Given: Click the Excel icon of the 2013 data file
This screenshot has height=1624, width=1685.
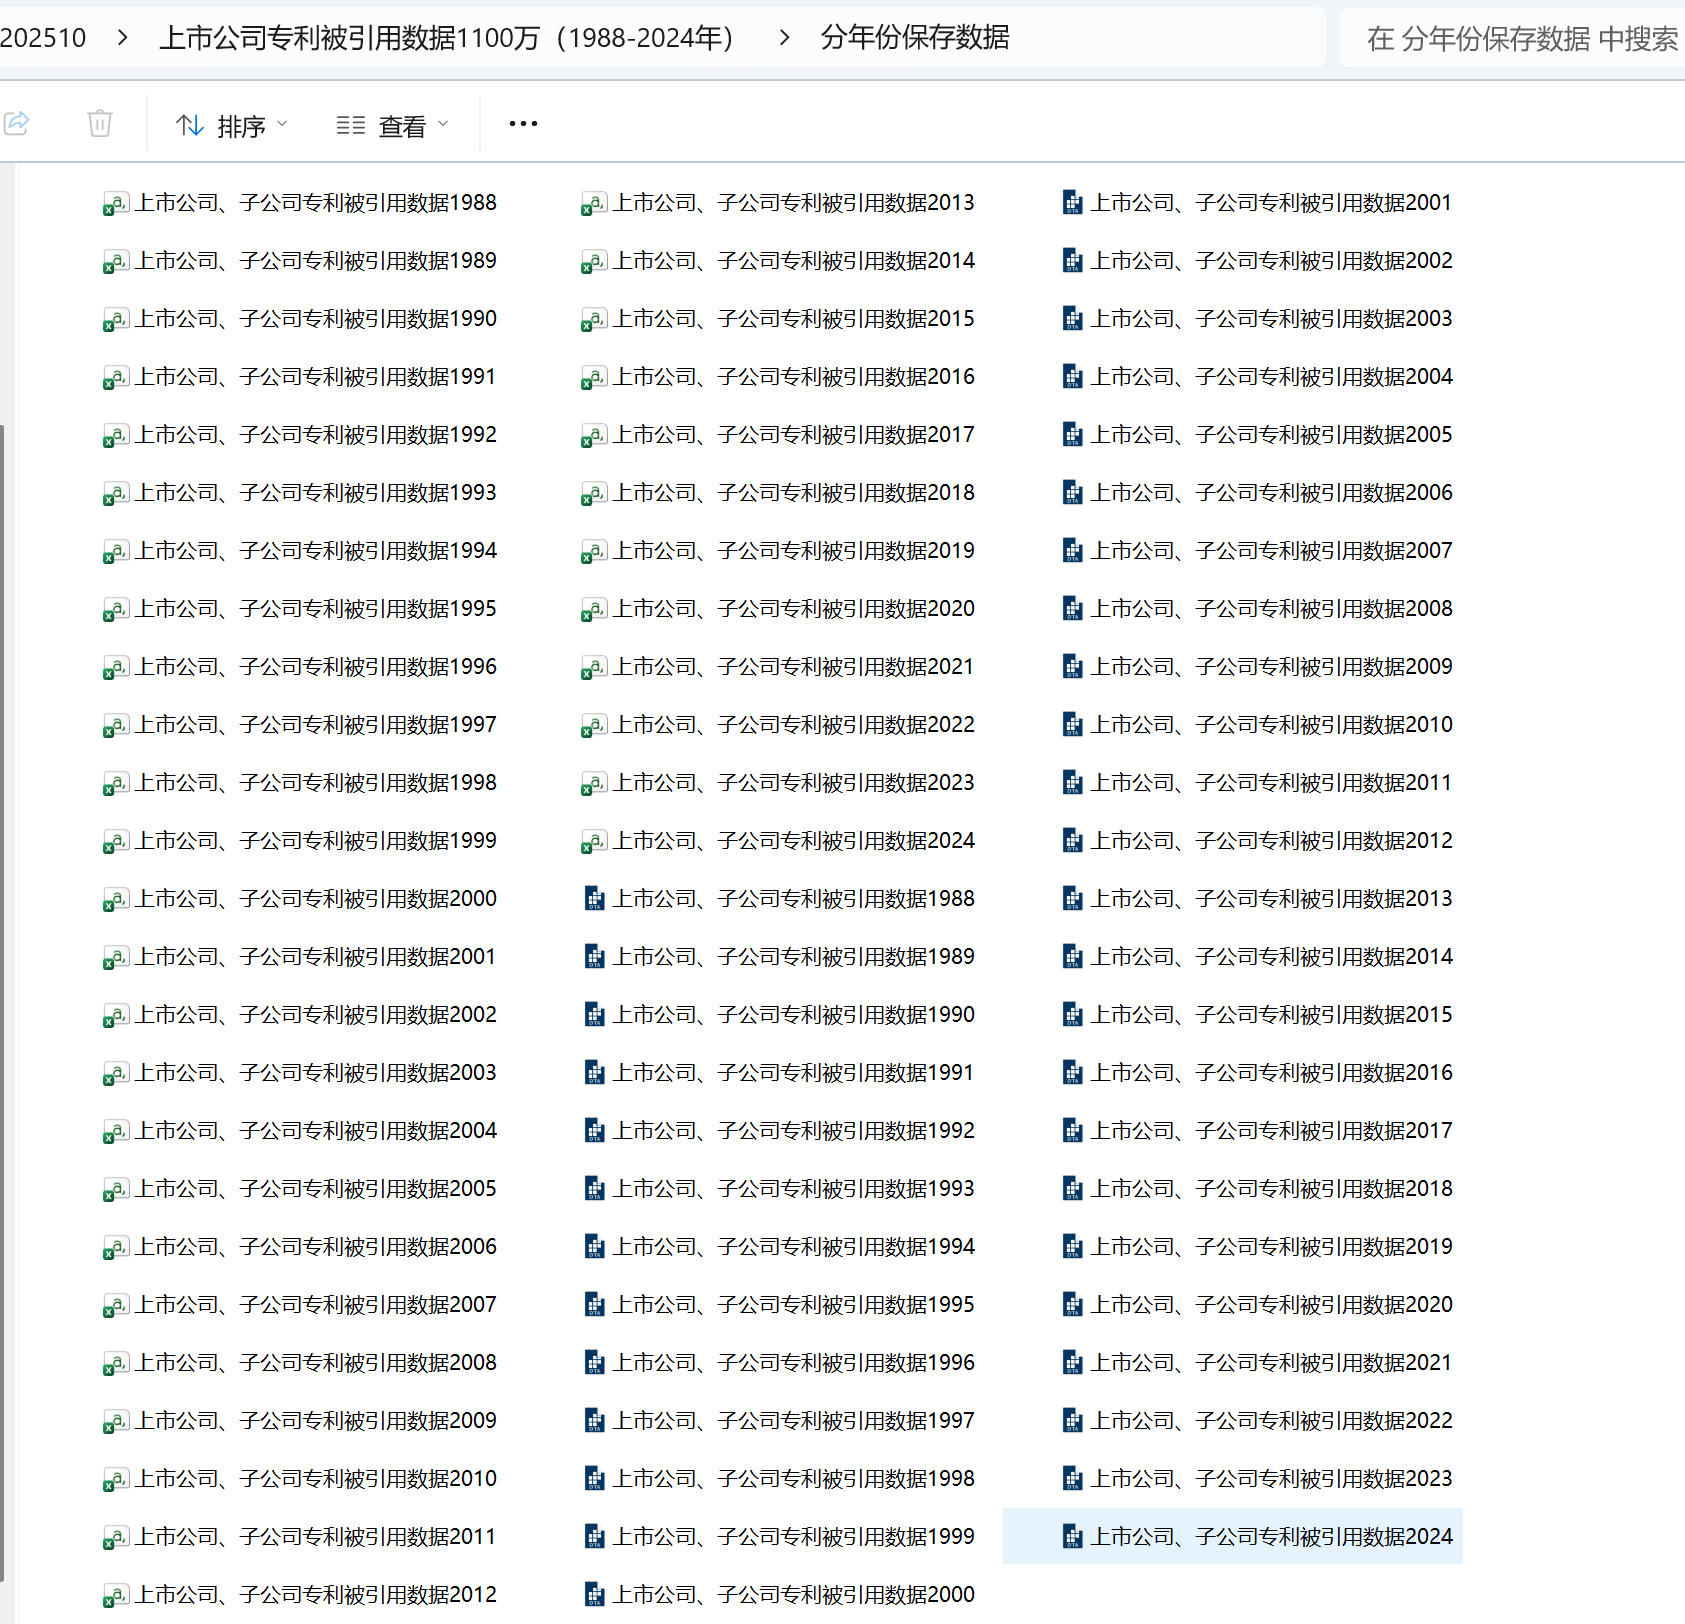Looking at the screenshot, I should click(593, 204).
